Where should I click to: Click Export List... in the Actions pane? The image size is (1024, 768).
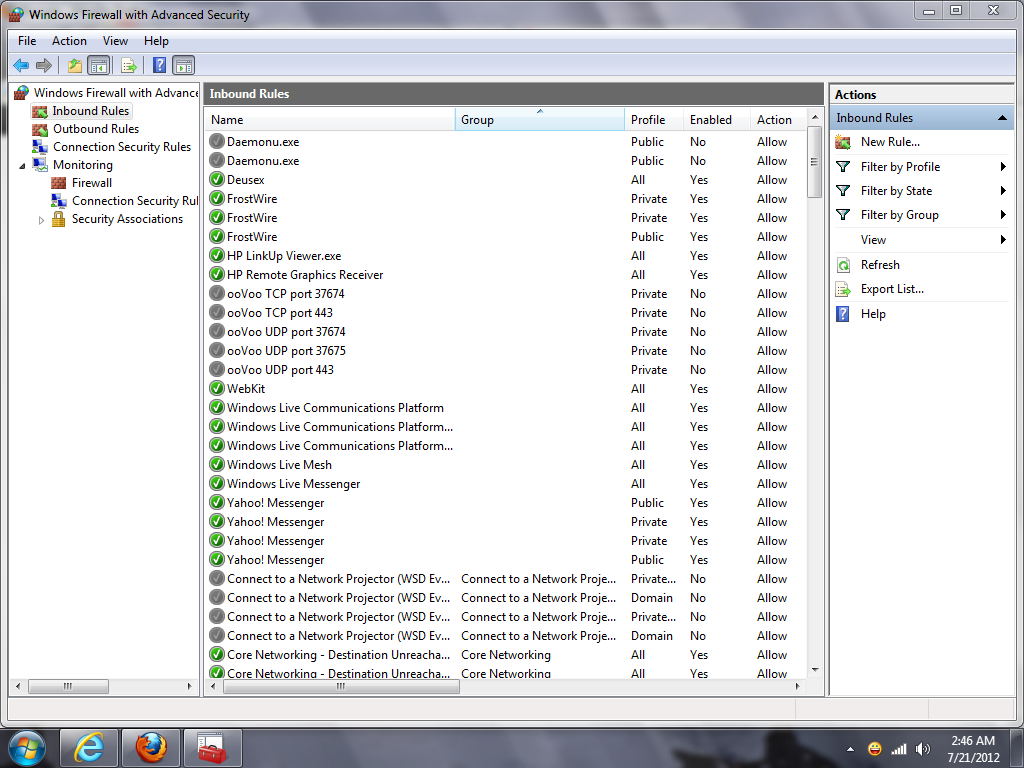[892, 289]
